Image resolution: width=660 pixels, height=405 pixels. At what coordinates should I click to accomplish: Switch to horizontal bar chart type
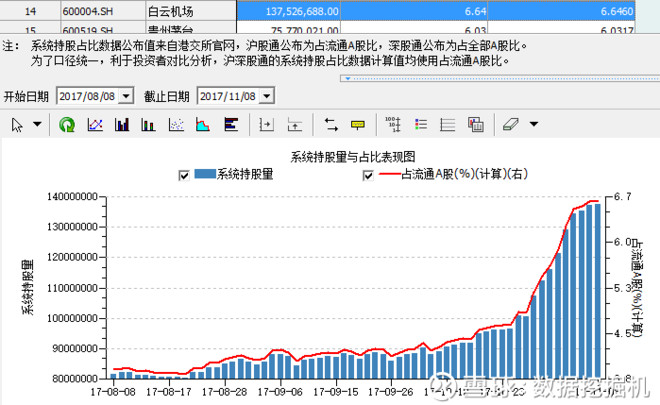(231, 125)
